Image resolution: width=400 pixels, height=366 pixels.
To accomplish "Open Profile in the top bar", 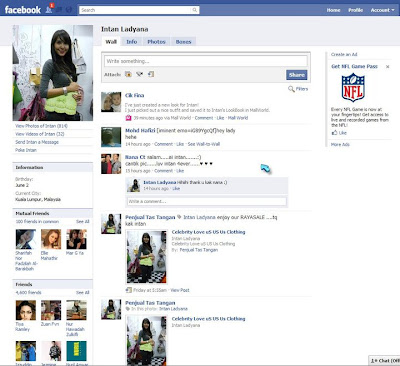I will point(355,10).
